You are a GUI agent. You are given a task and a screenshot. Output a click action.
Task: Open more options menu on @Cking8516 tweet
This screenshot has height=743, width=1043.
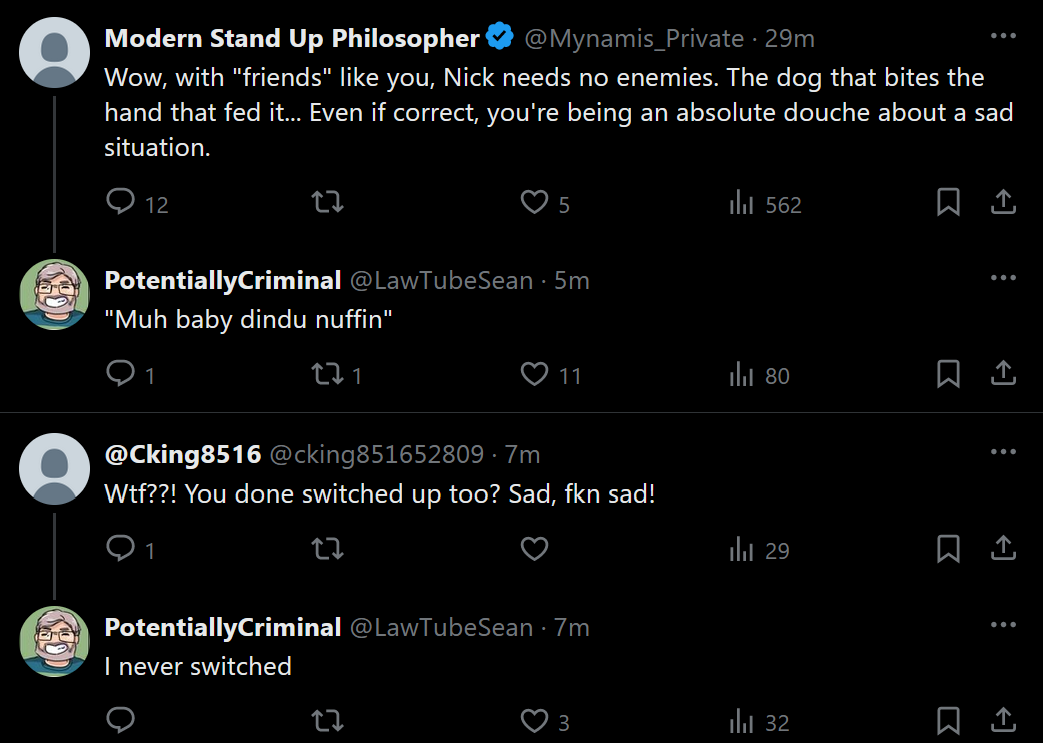pos(1003,452)
